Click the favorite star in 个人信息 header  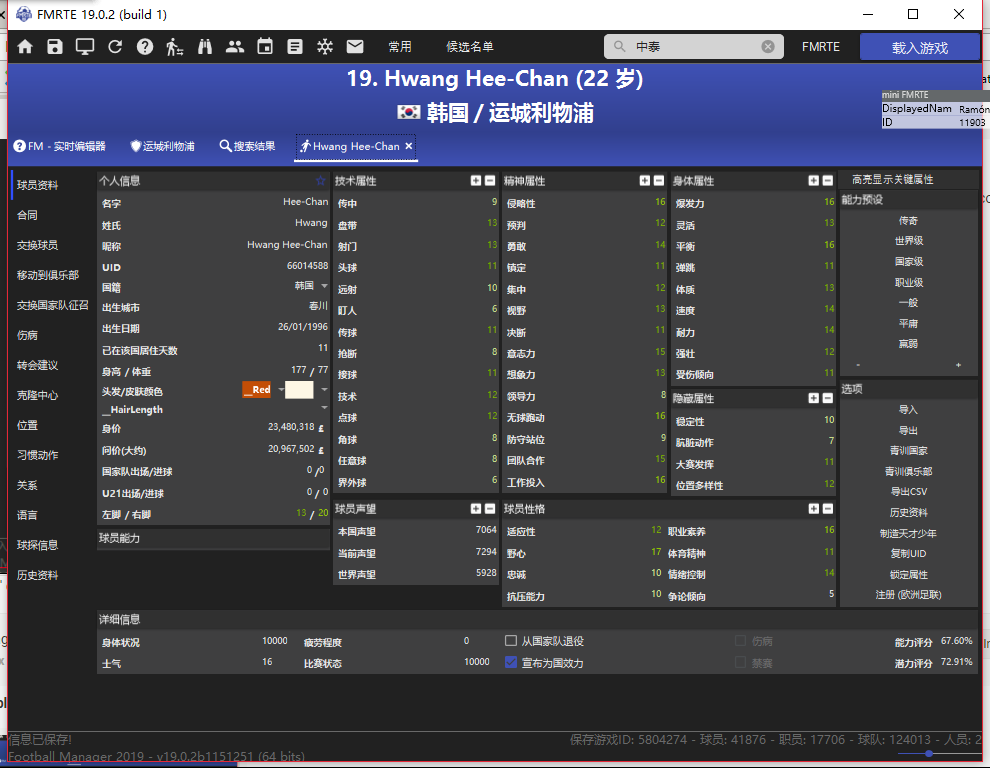click(x=320, y=181)
